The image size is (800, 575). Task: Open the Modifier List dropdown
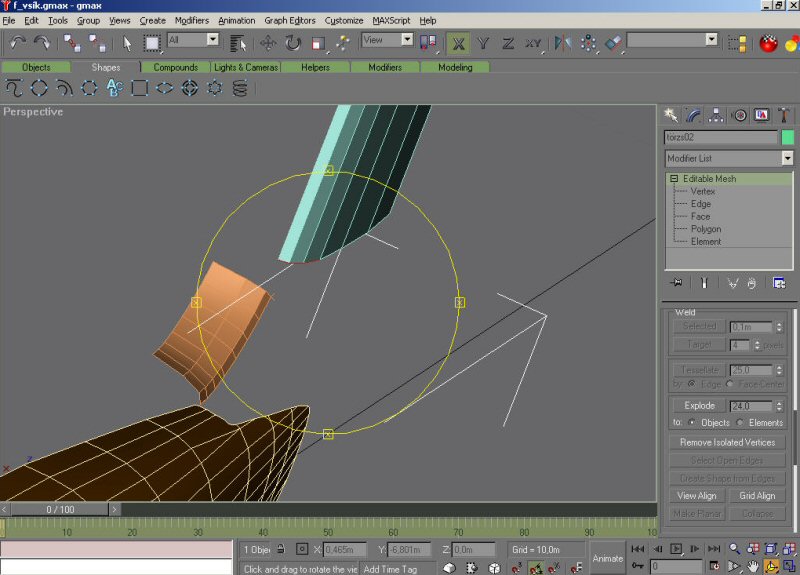(x=787, y=158)
